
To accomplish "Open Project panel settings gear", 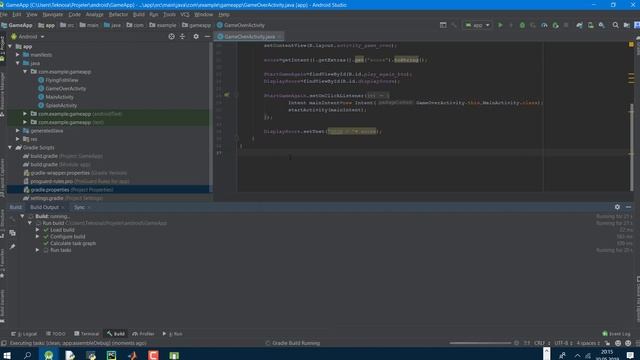I will 196,37.
